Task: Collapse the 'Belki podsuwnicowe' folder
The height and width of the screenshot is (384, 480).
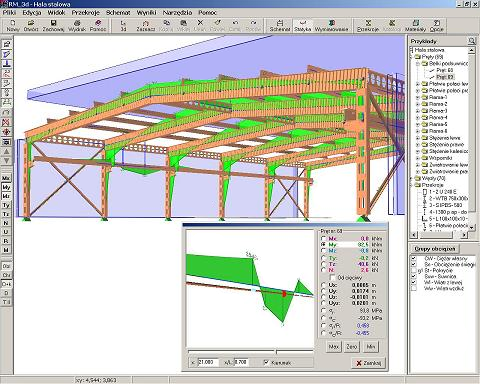Action: coord(418,63)
